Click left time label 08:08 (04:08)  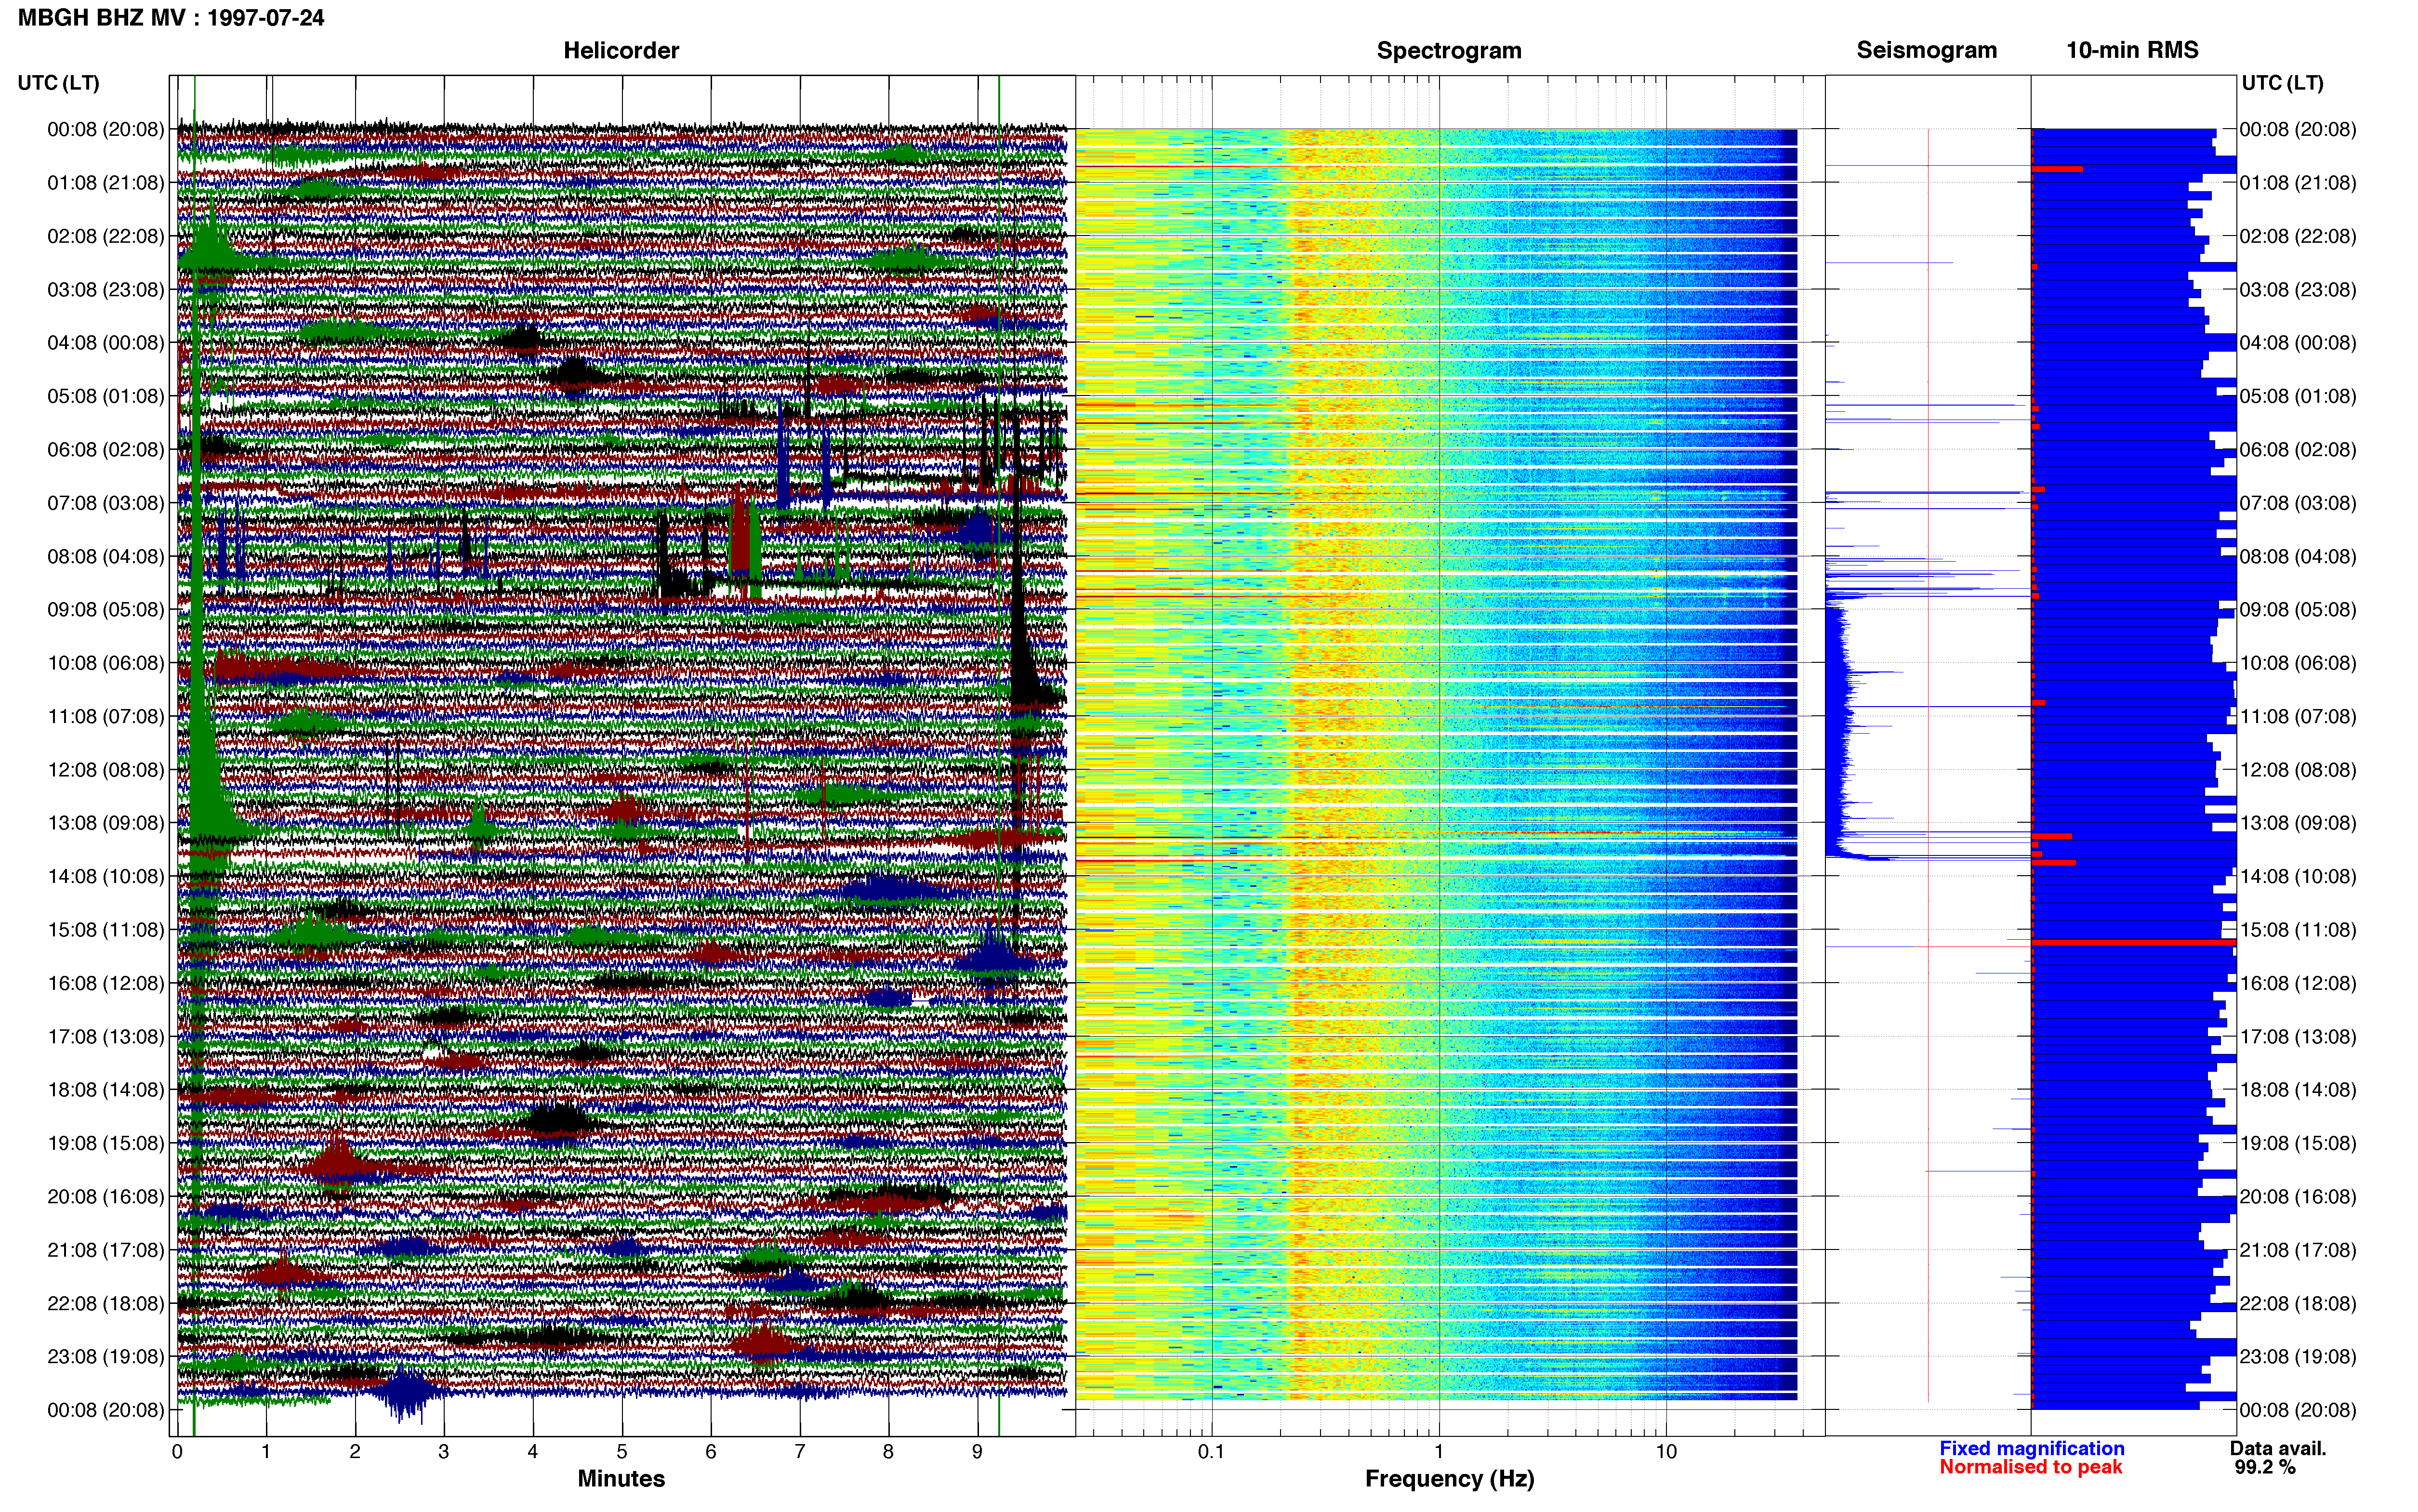[x=106, y=556]
